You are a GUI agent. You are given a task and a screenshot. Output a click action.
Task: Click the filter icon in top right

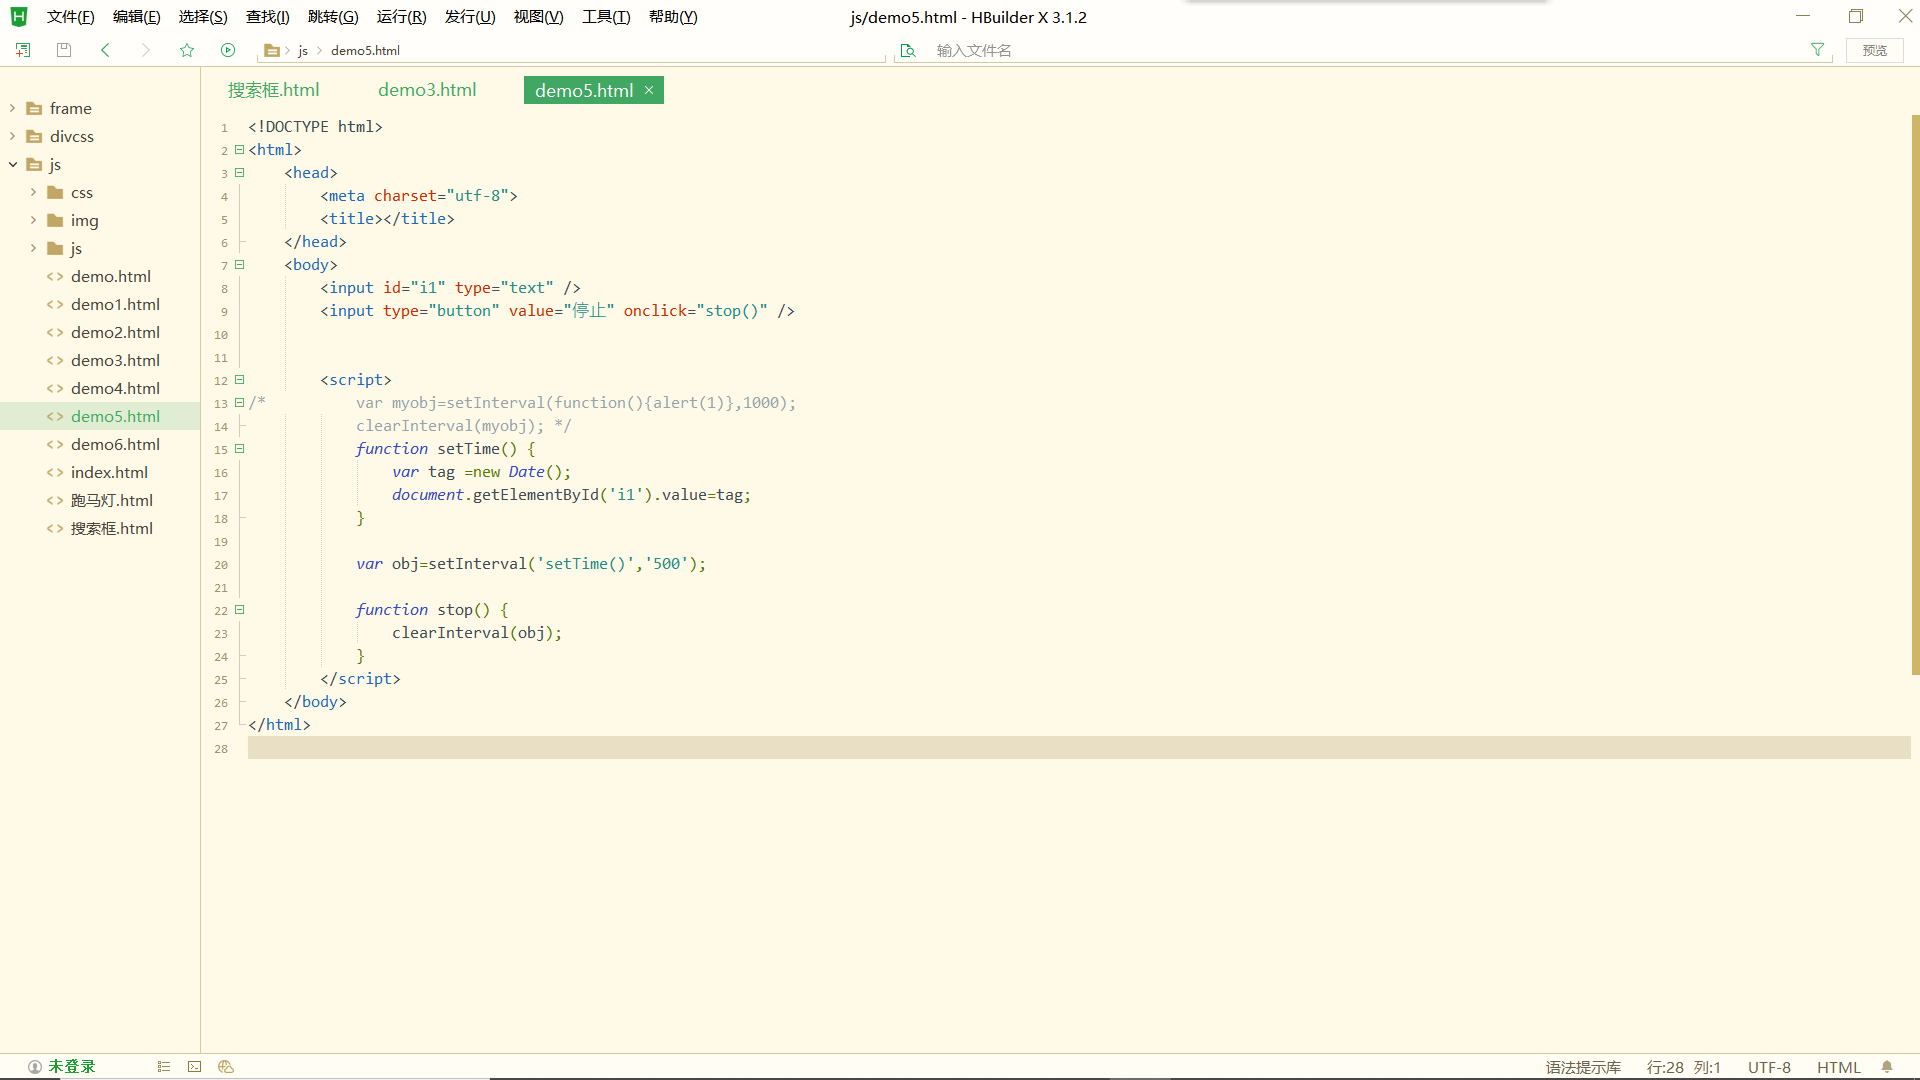click(1817, 49)
